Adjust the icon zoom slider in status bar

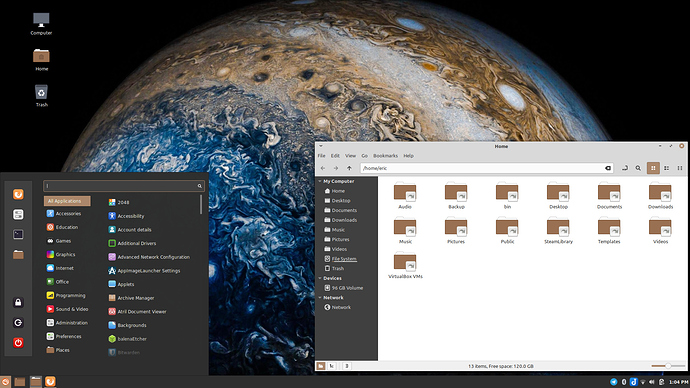click(668, 366)
